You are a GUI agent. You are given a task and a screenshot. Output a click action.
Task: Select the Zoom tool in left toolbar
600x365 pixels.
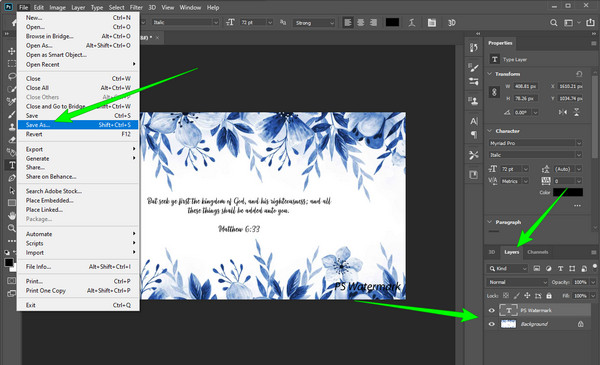11,228
